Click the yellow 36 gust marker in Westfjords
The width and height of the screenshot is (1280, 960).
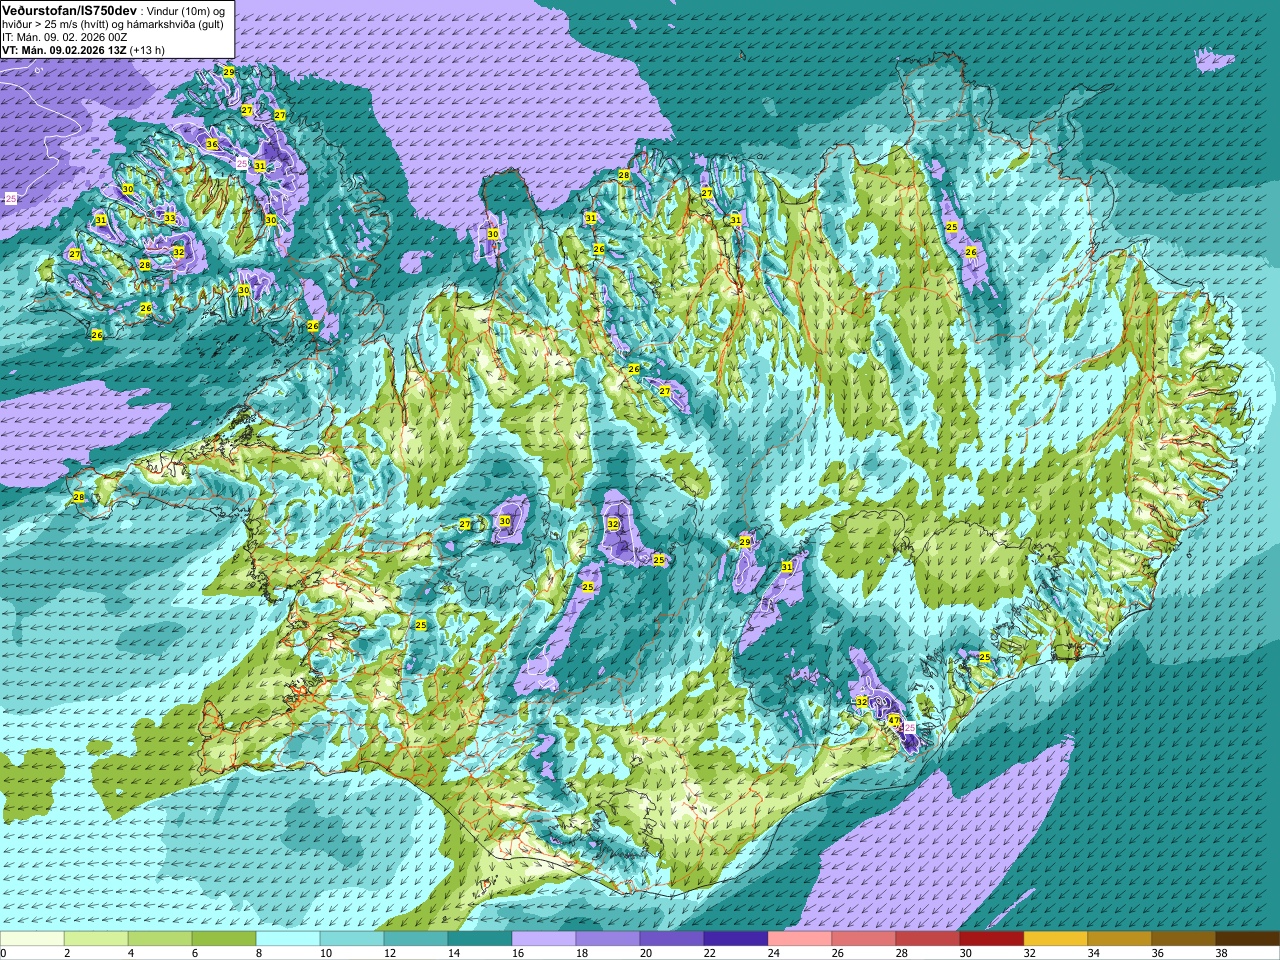pyautogui.click(x=212, y=144)
